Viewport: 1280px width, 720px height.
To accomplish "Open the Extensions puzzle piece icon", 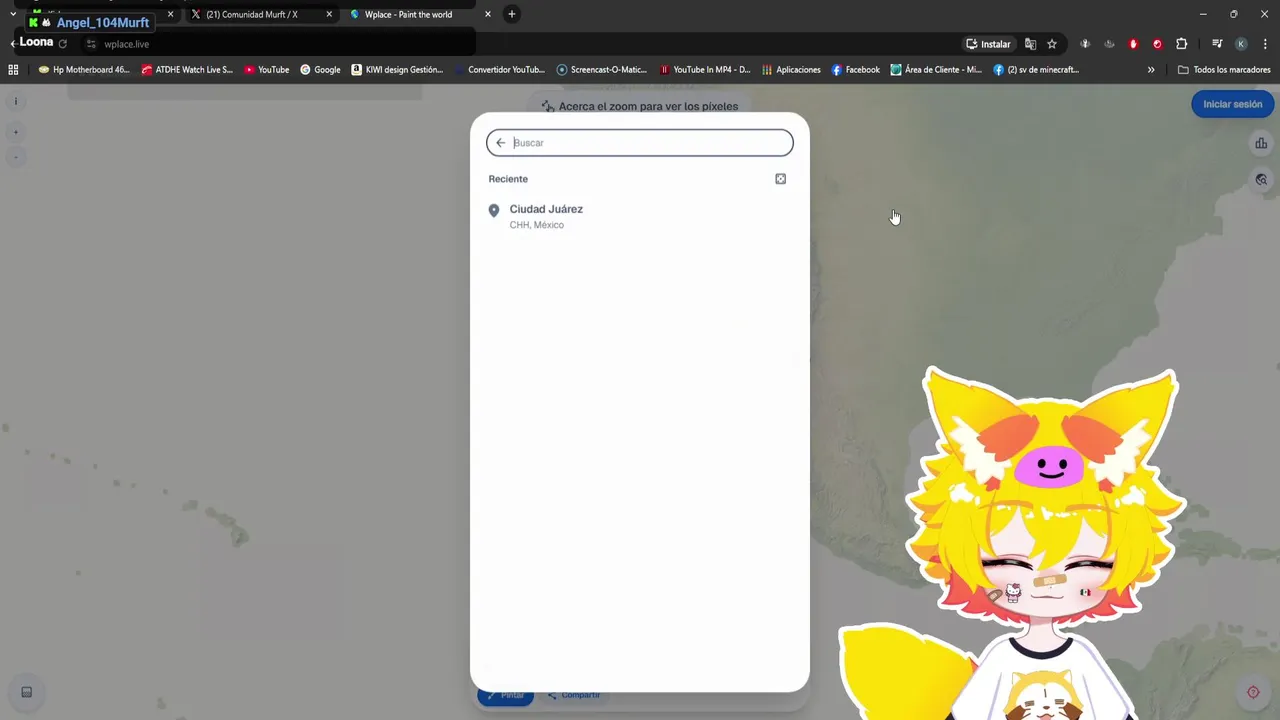I will 1181,44.
